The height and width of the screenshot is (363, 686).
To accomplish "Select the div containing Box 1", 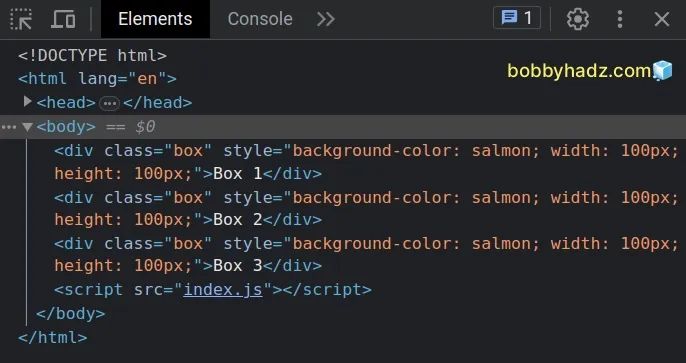I will click(x=367, y=162).
